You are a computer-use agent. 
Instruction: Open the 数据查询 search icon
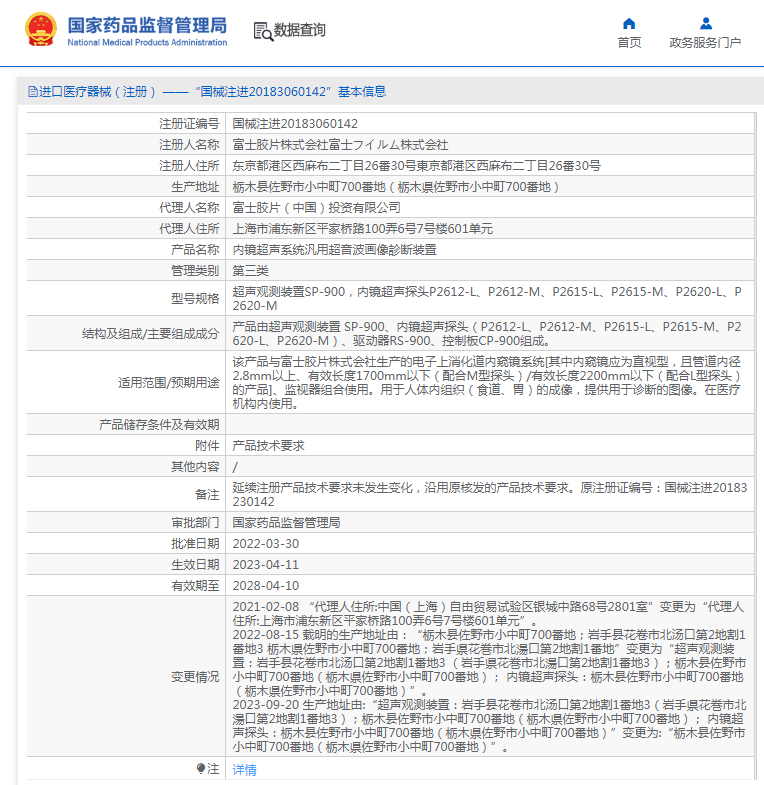coord(263,31)
